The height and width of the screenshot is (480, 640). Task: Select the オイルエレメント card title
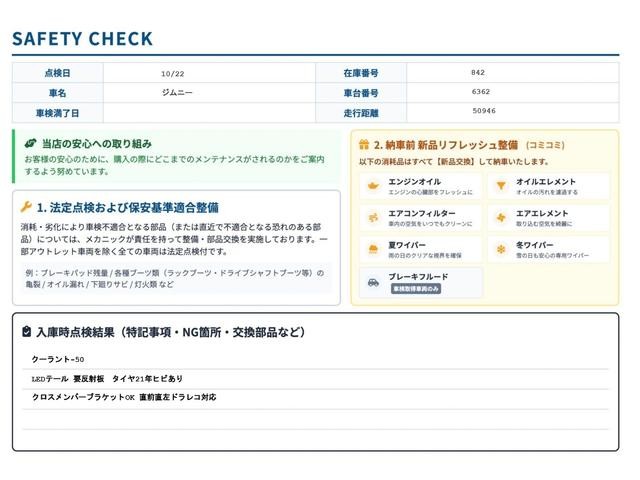(x=546, y=182)
